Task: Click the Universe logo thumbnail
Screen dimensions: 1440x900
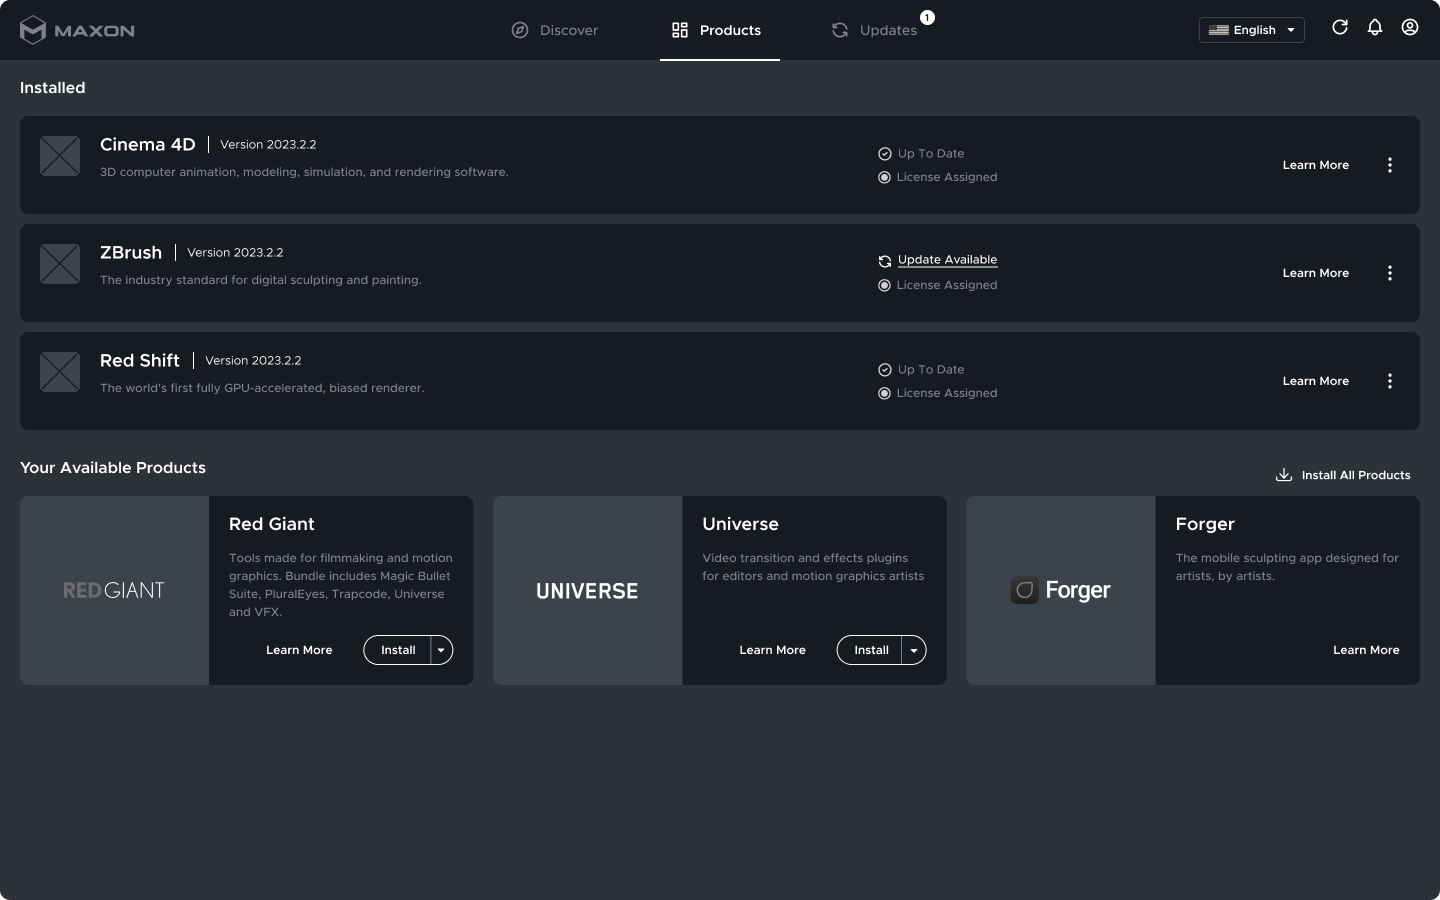Action: [587, 590]
